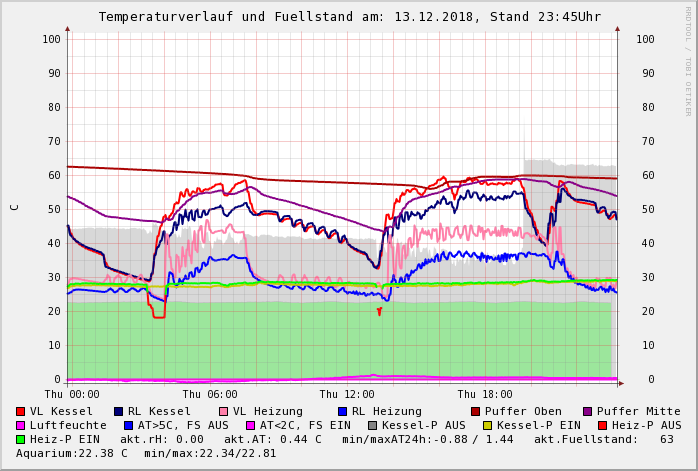
Task: Click the Thu 06:00 x-axis label
Action: [x=210, y=395]
